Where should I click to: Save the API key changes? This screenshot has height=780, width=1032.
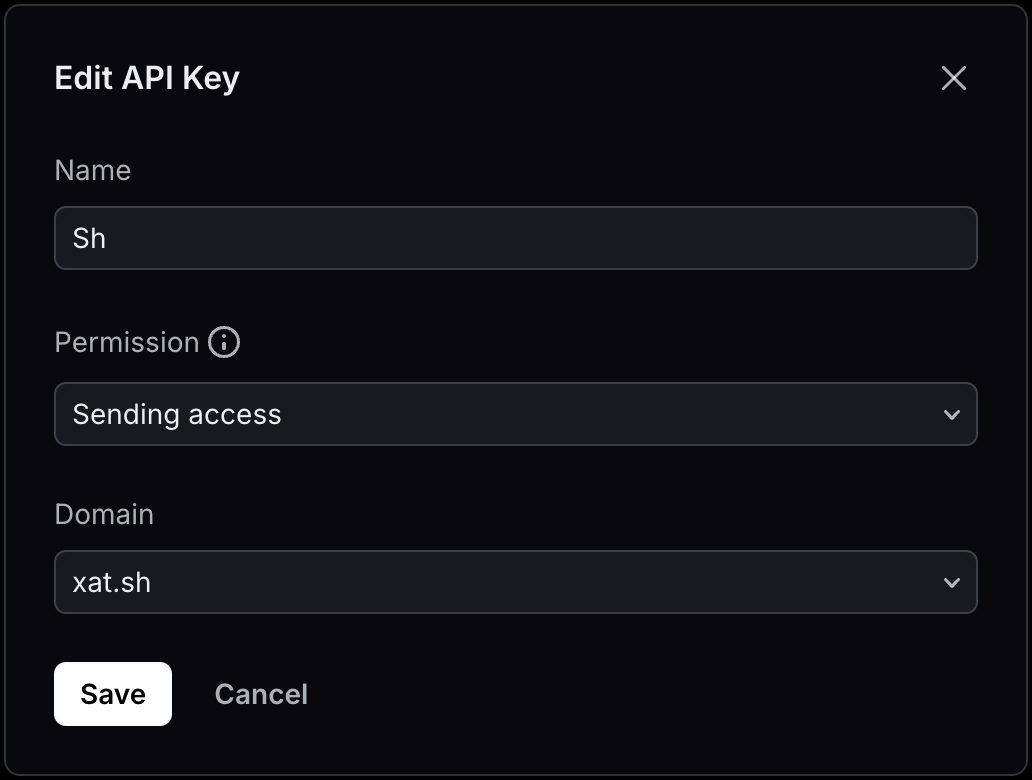tap(113, 694)
